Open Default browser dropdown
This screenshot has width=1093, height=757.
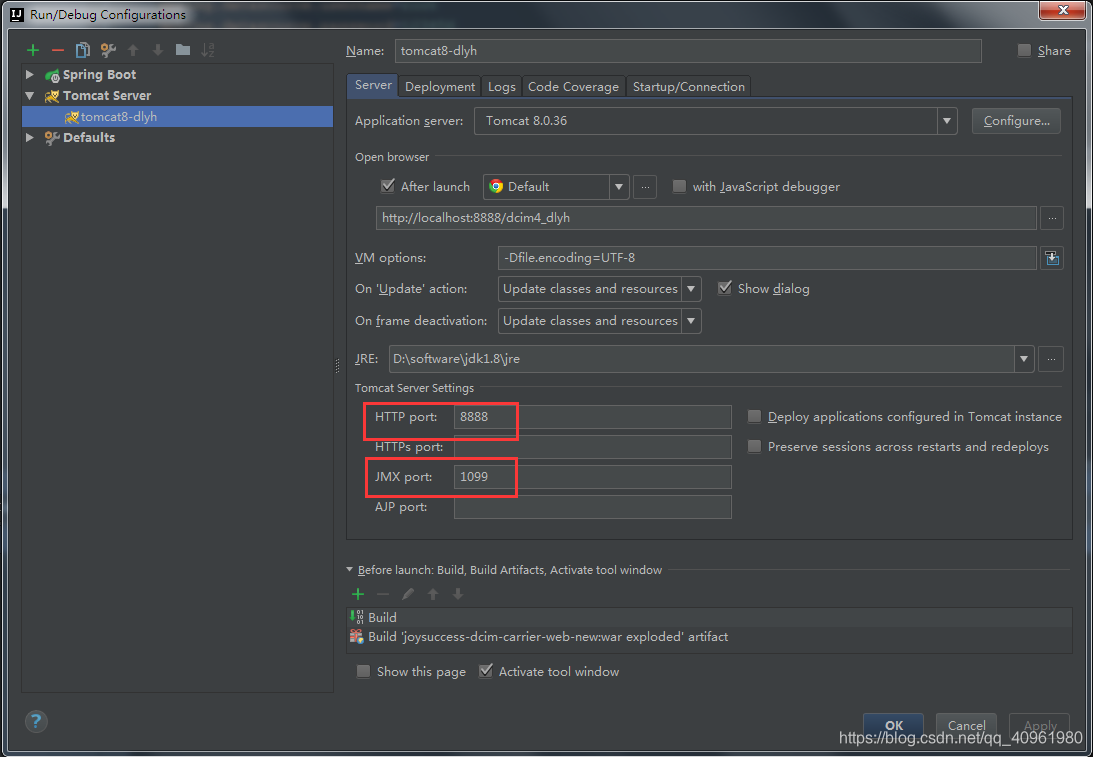point(618,187)
